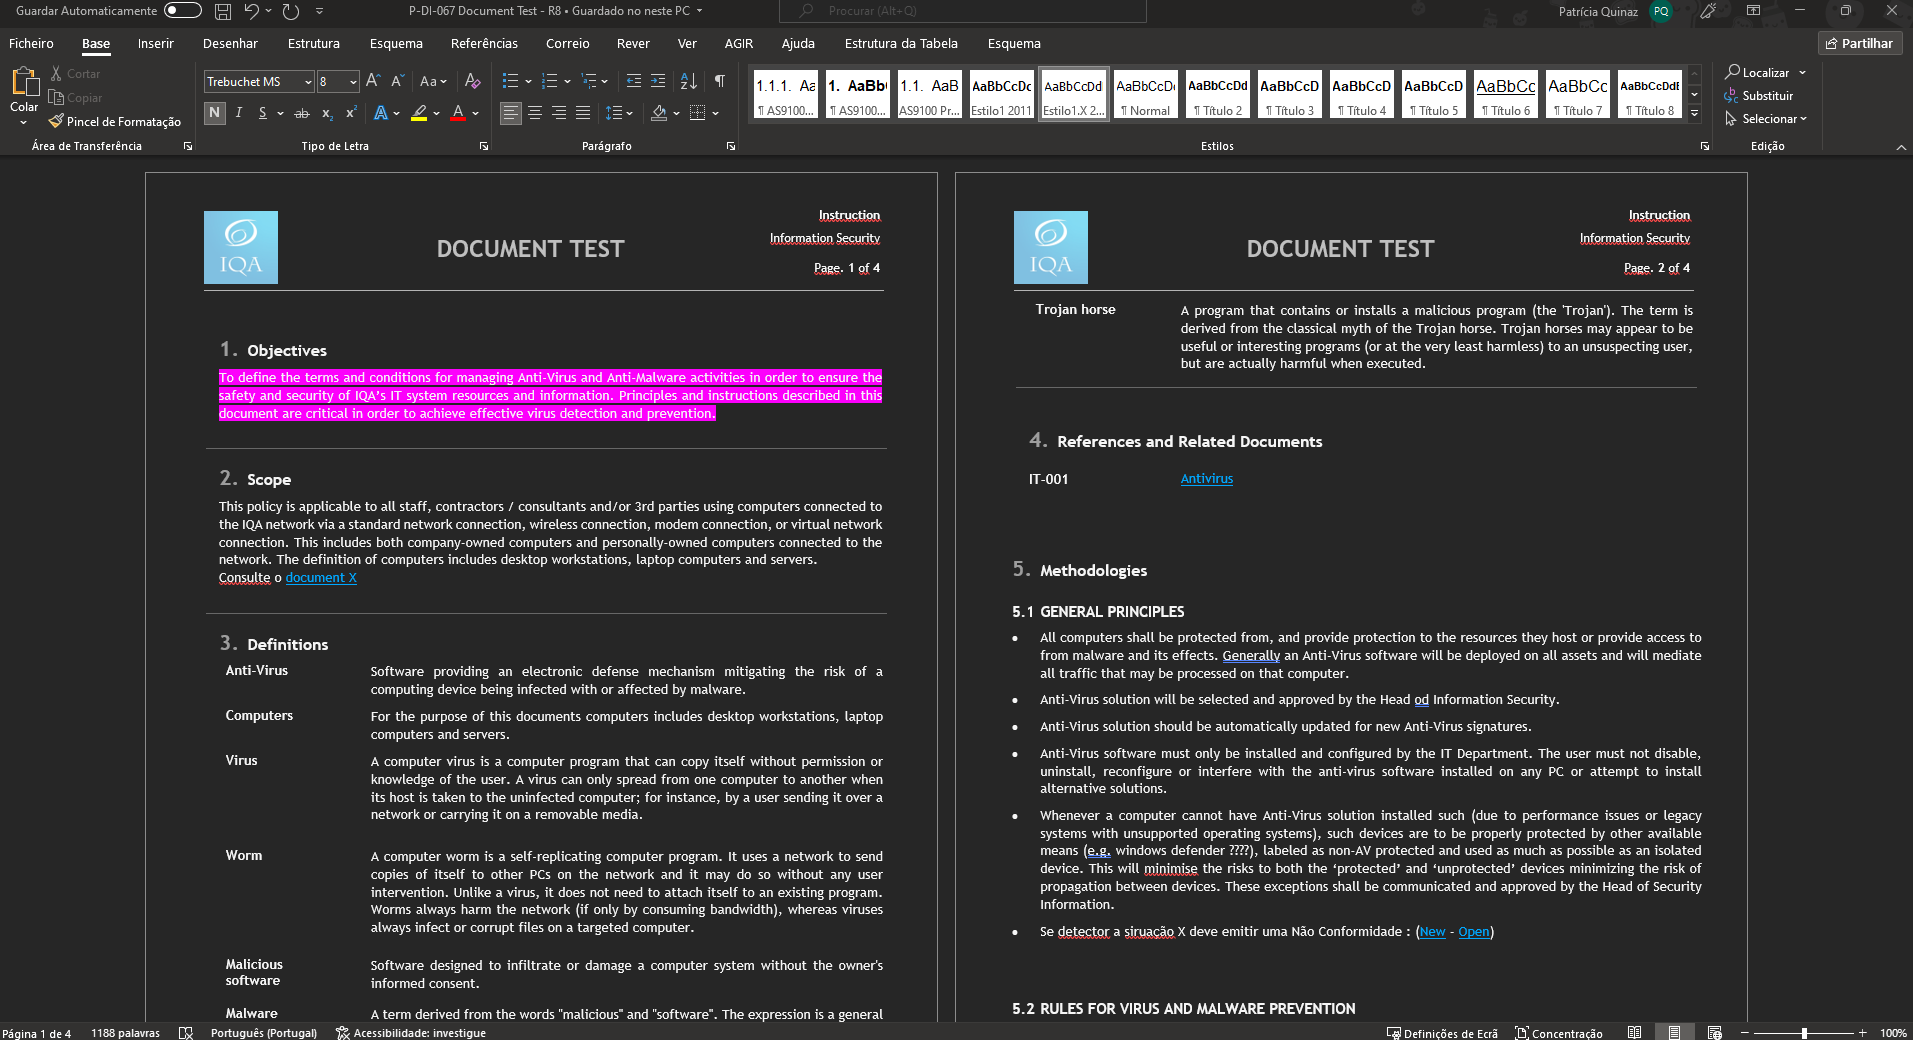Open the Substituir replace tool

1759,96
